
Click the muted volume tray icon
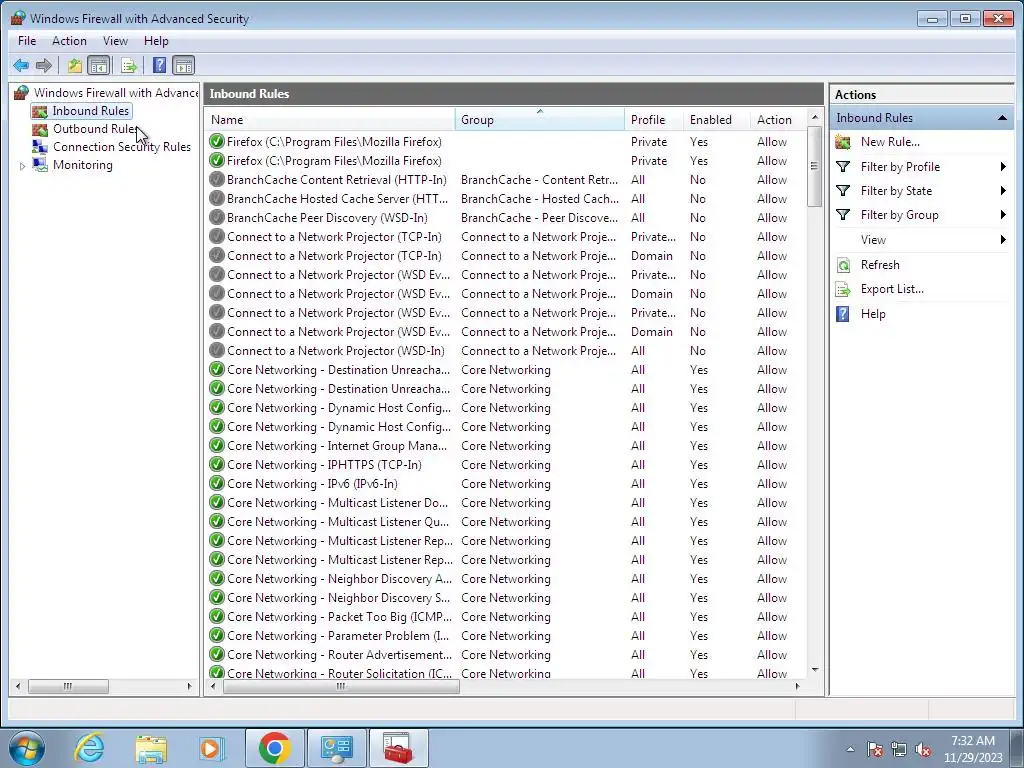(923, 749)
